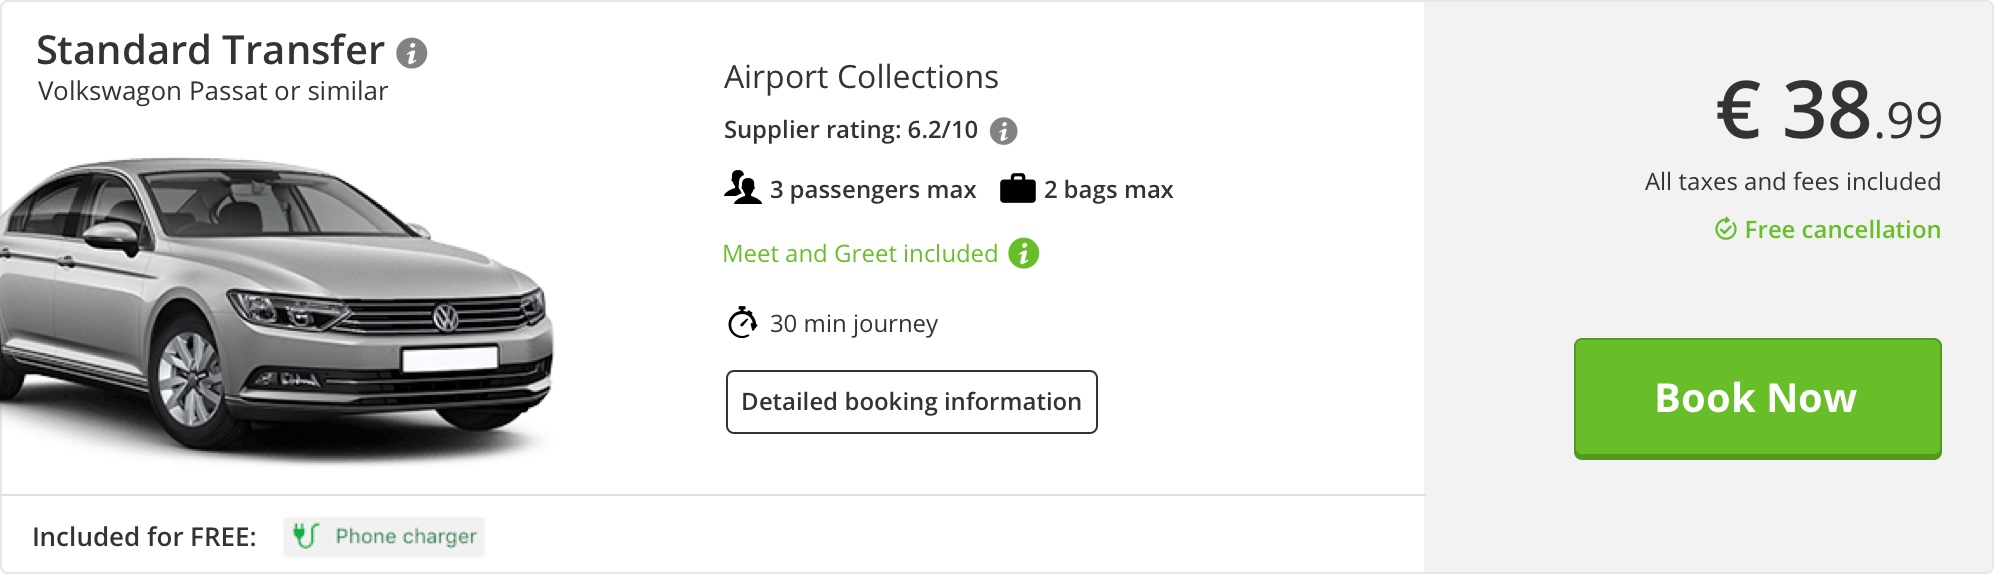Click the green plug charger icon
Viewport: 1994px width, 574px height.
tap(305, 537)
